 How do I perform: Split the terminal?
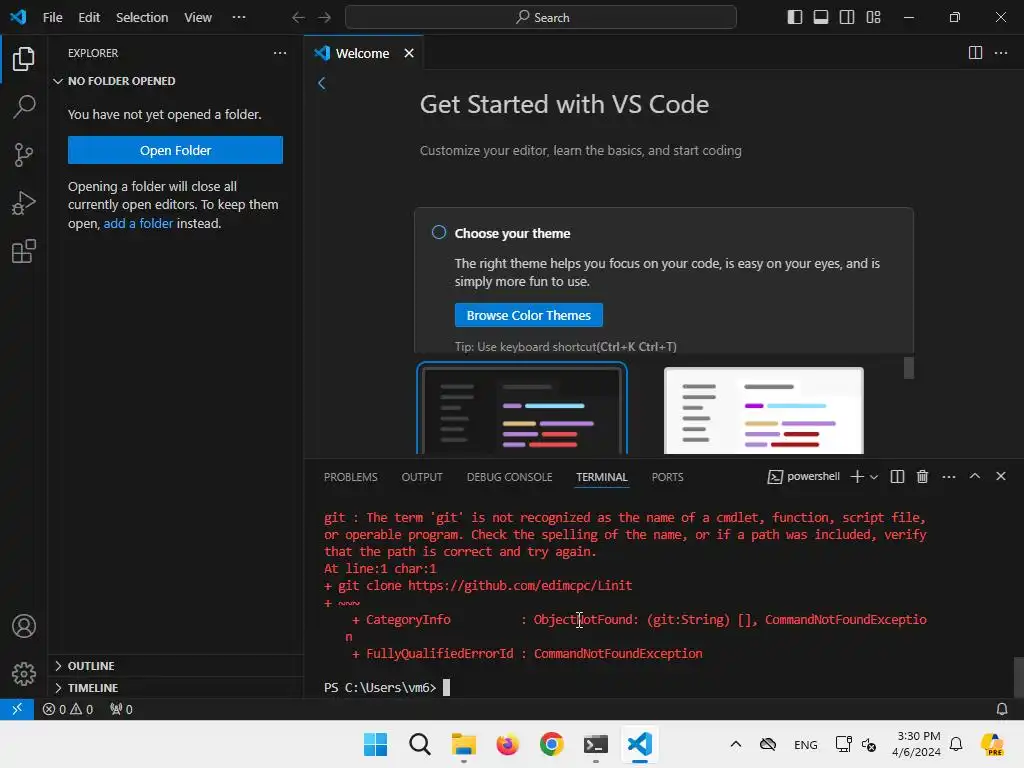tap(897, 477)
